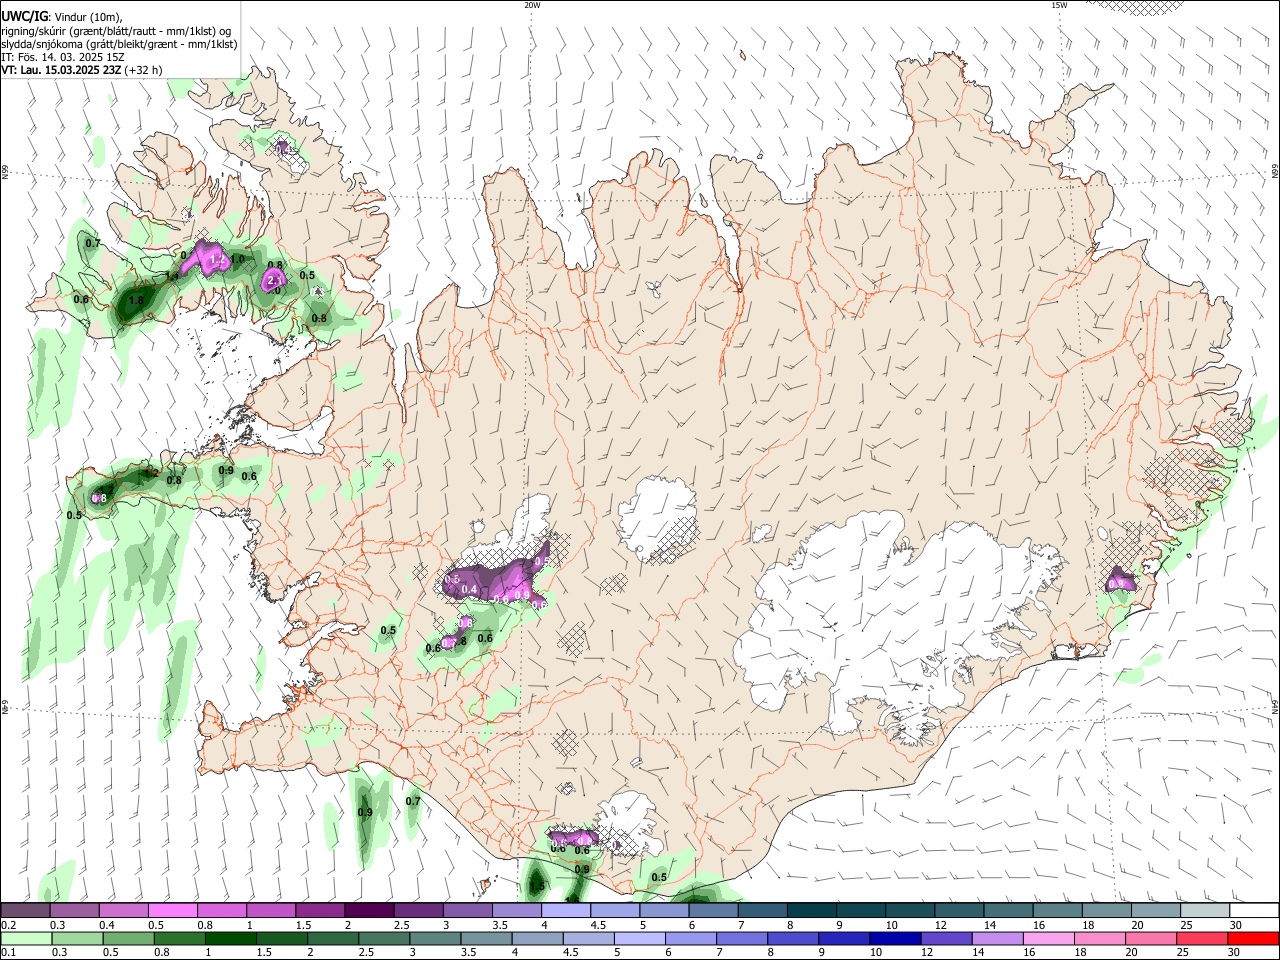1280x960 pixels.
Task: Click the darkest purple swatch above snow value 2
Action: pos(368,911)
